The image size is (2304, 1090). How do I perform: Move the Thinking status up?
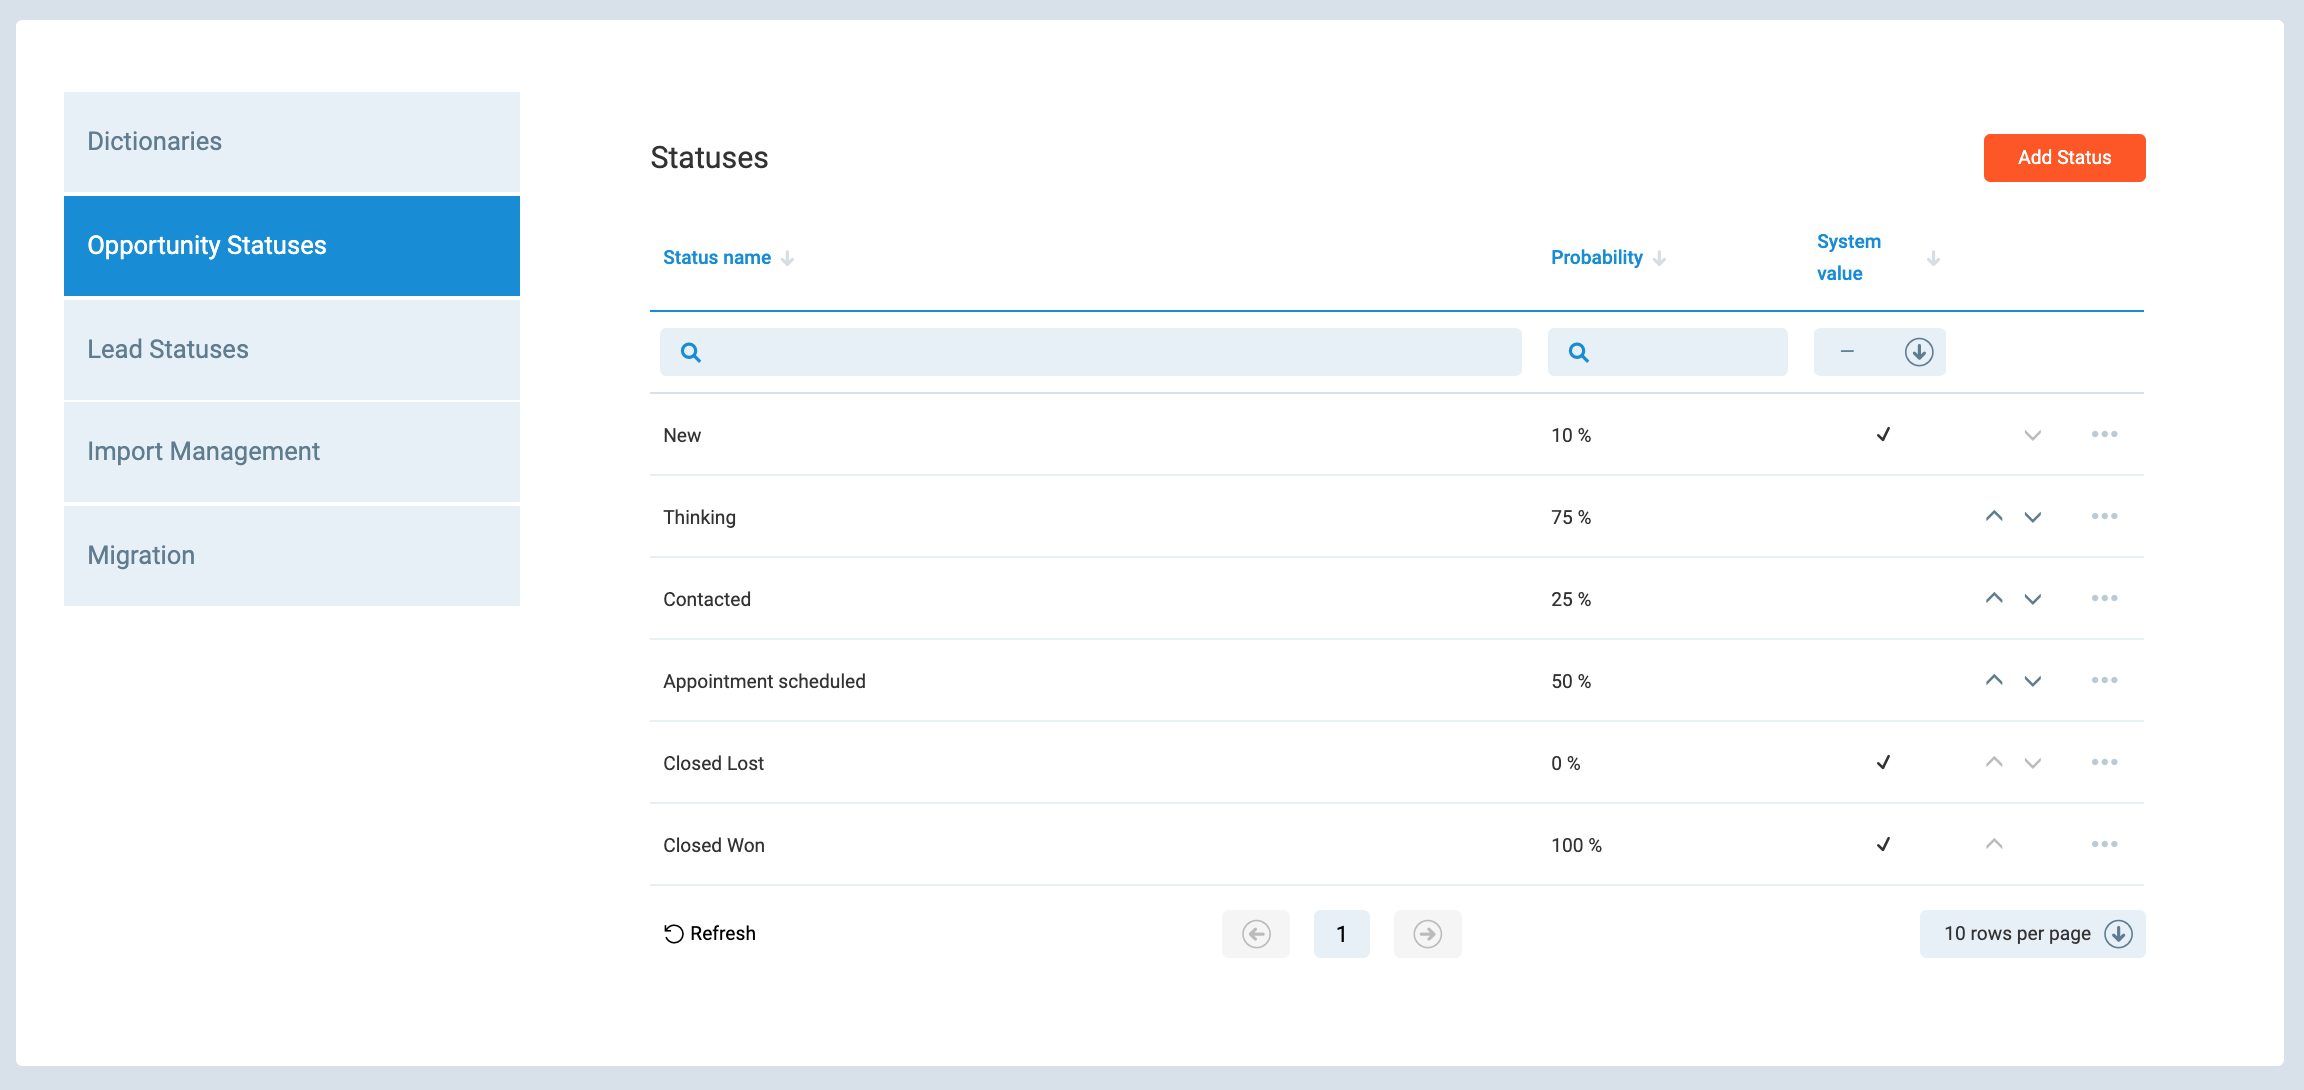tap(1994, 517)
